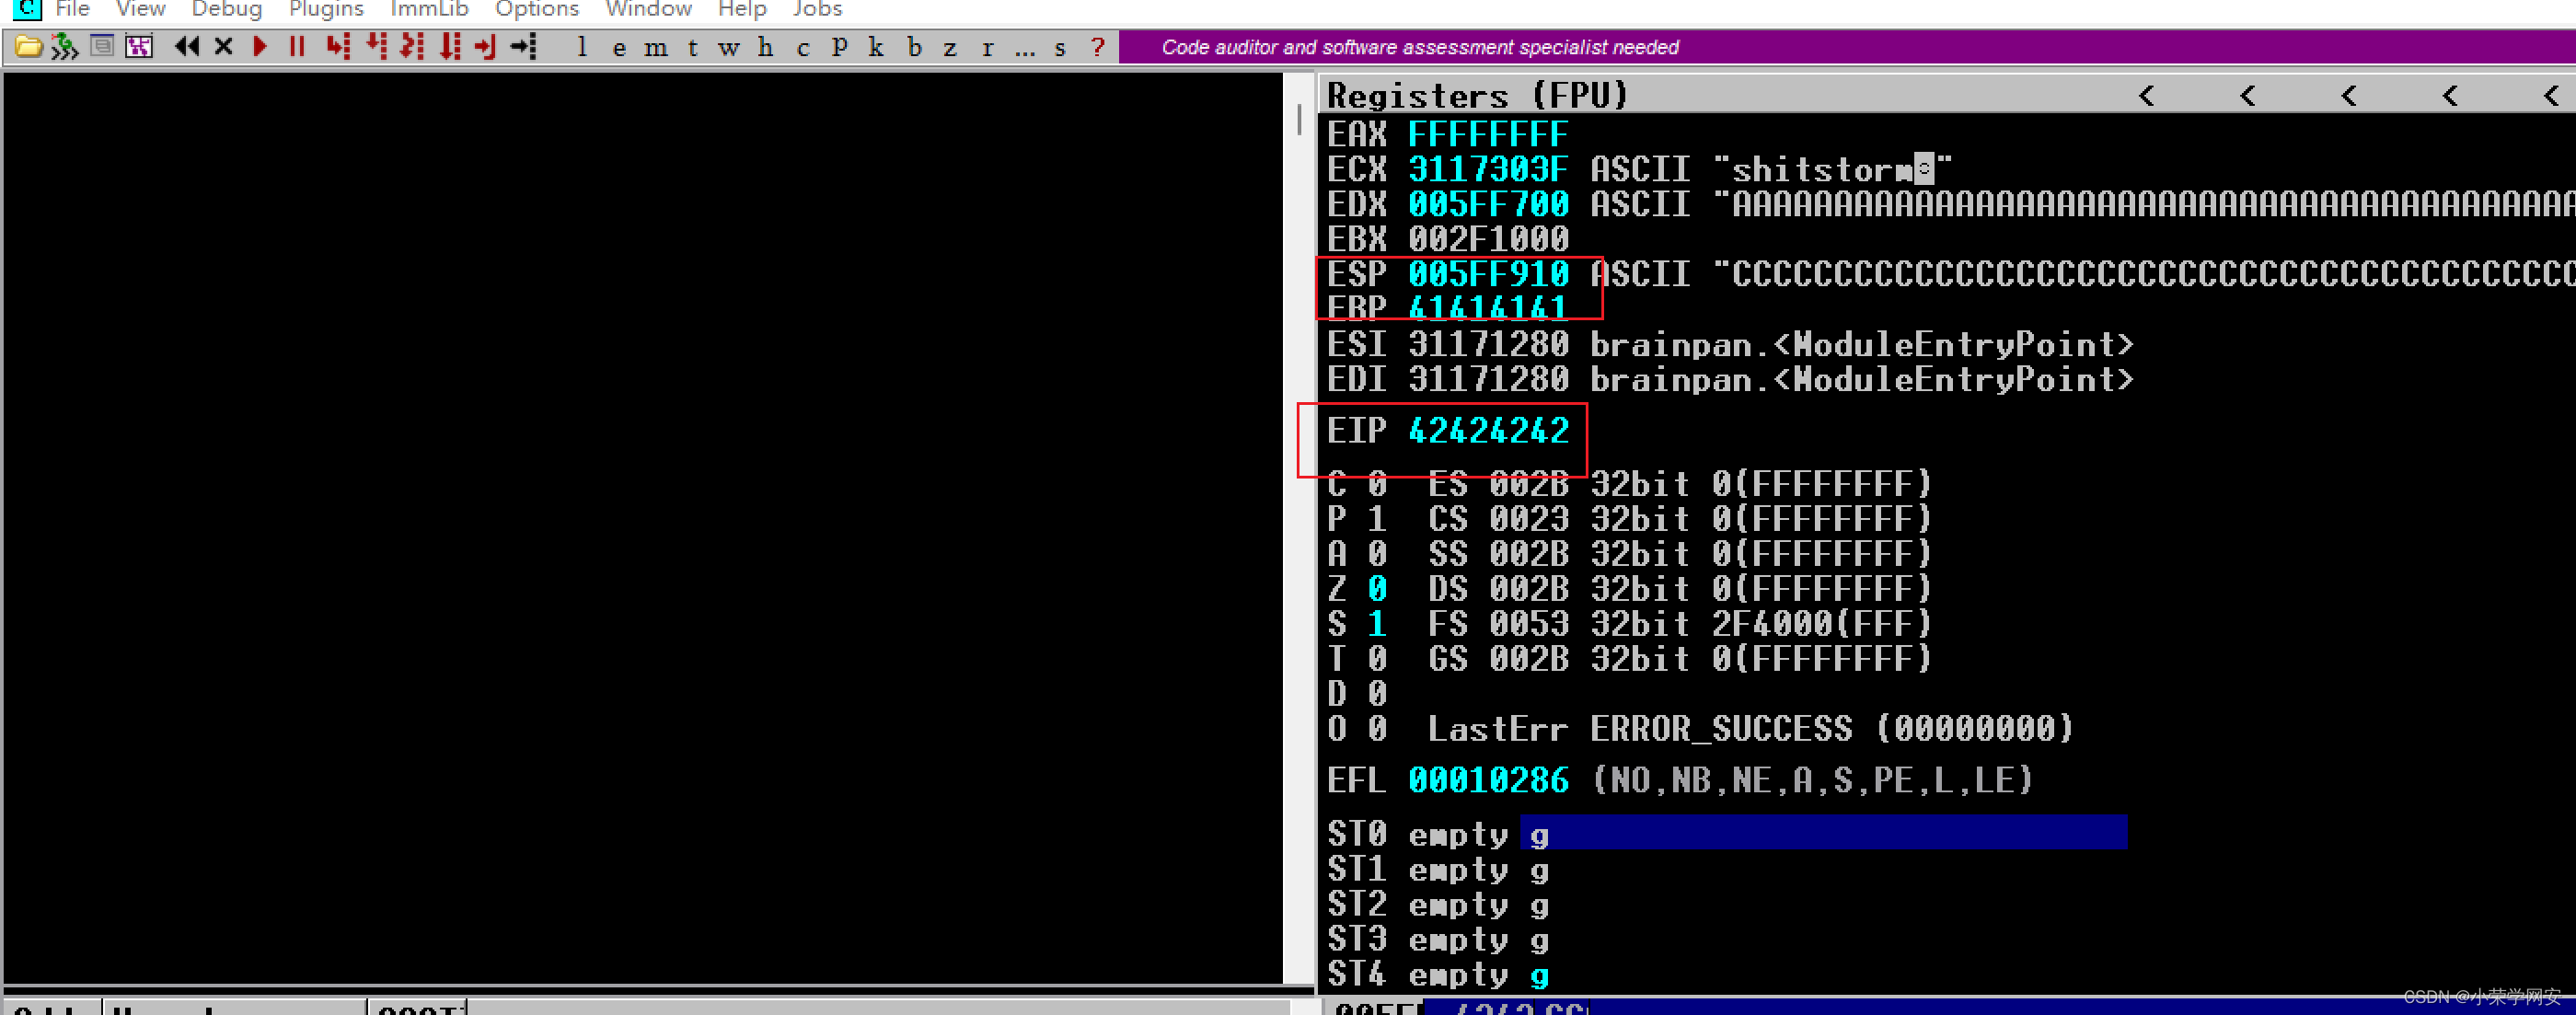This screenshot has height=1015, width=2576.
Task: Show CPU window via 'c' button
Action: pyautogui.click(x=803, y=47)
